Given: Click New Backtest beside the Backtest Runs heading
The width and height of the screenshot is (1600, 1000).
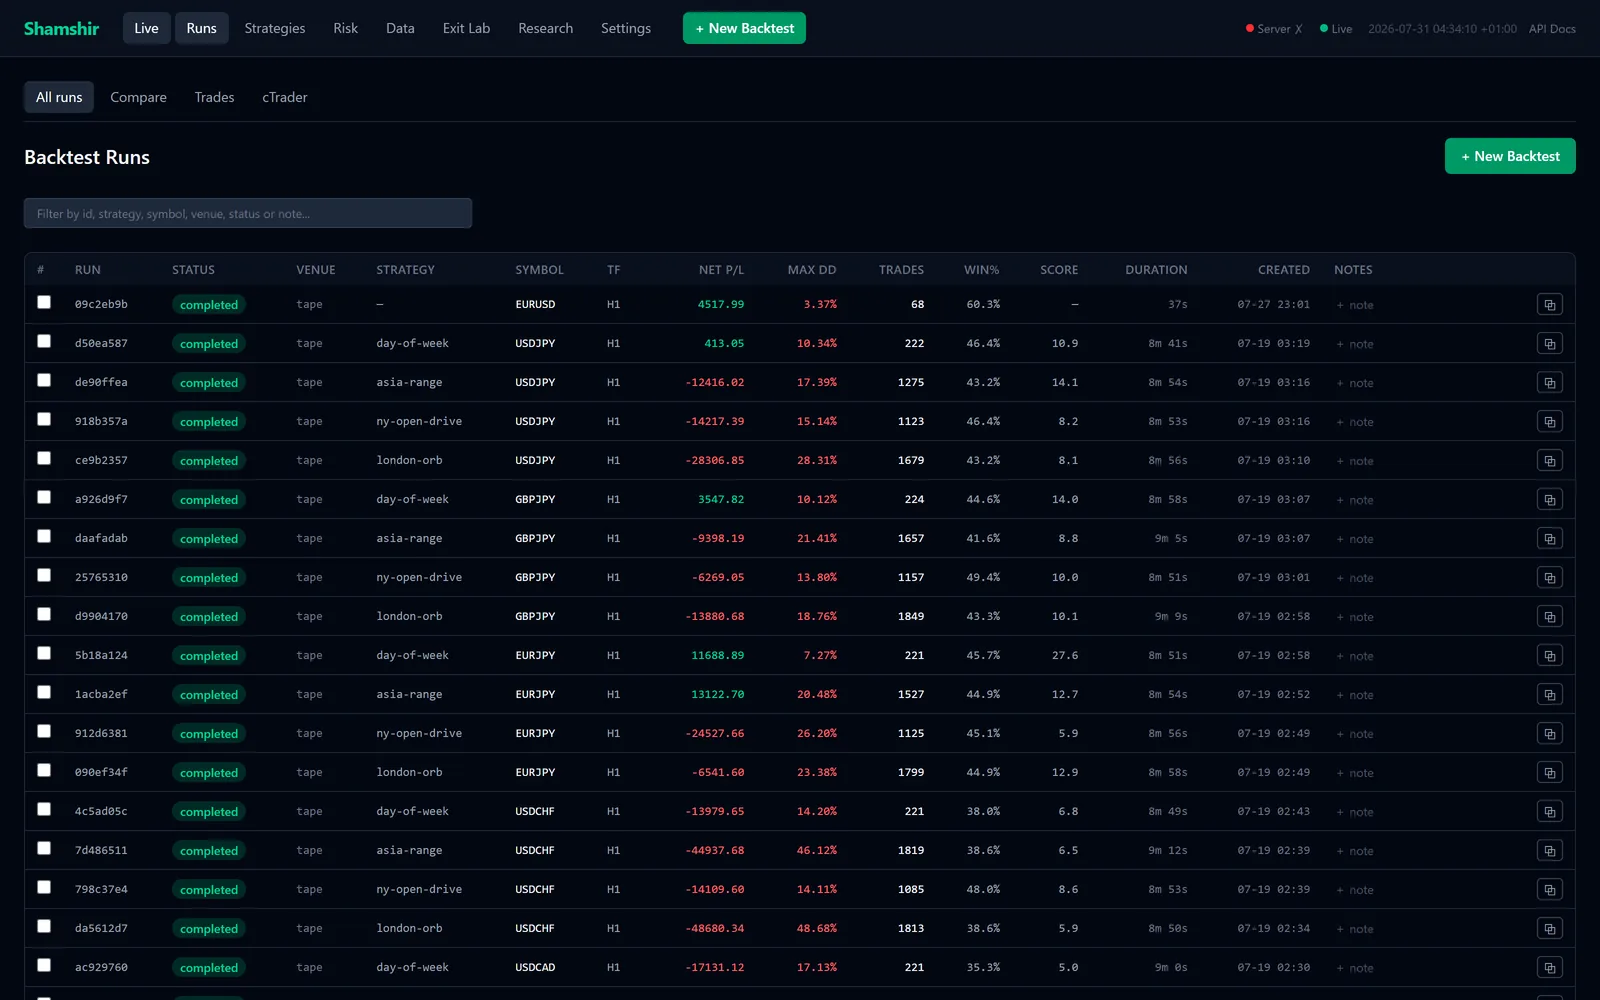Looking at the screenshot, I should [x=1510, y=156].
